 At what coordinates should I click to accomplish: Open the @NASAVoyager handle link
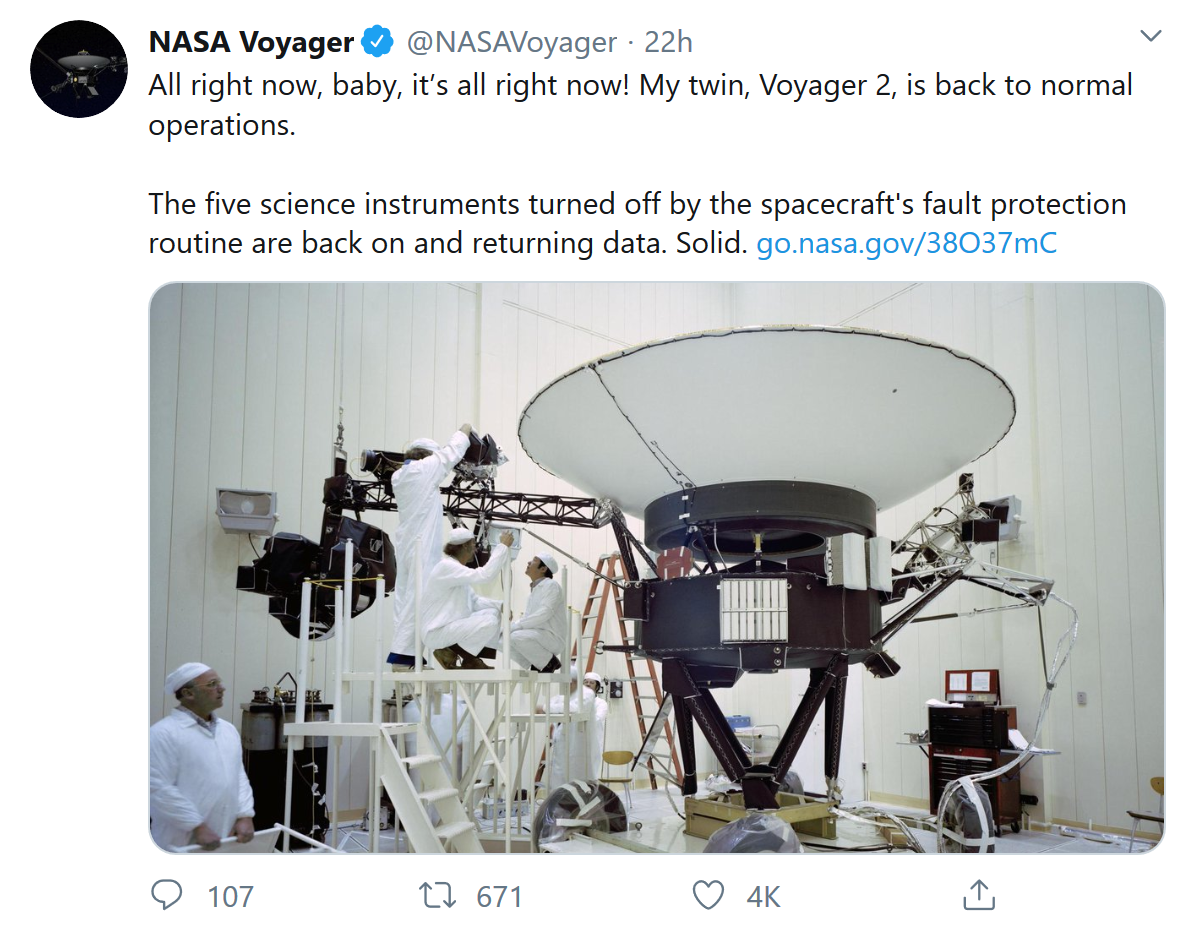(510, 42)
